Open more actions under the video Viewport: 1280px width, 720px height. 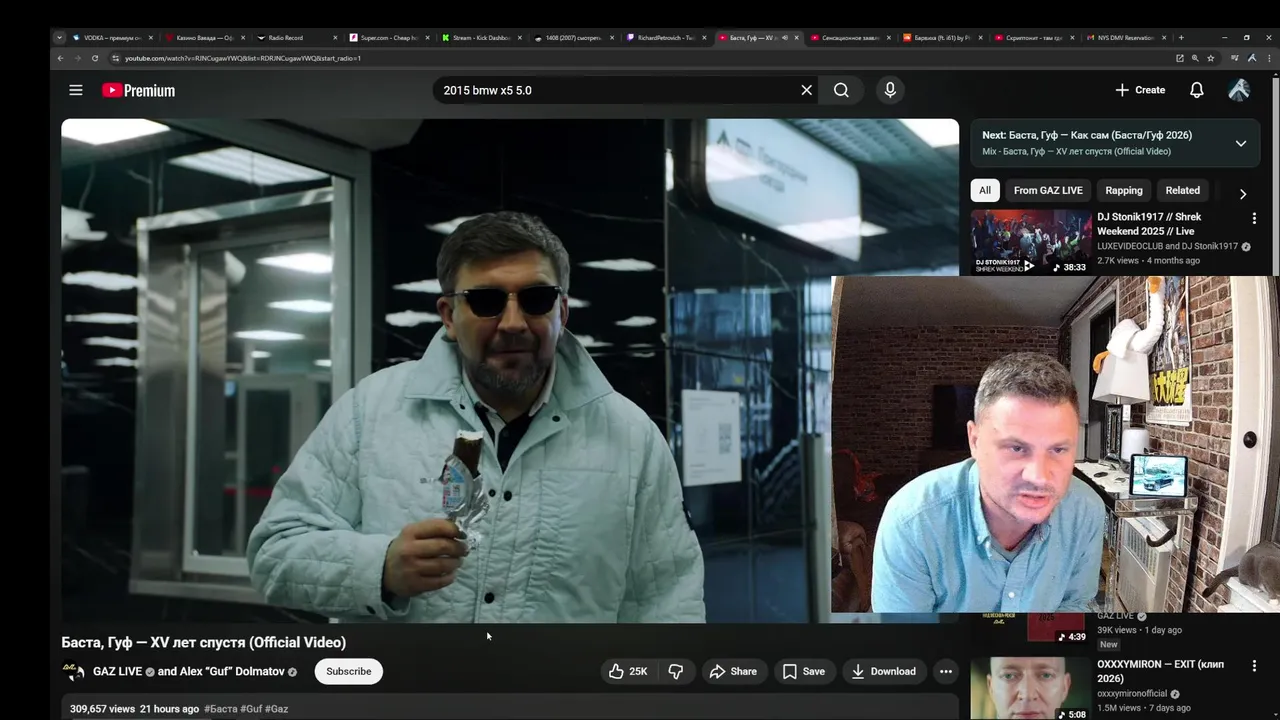click(945, 671)
